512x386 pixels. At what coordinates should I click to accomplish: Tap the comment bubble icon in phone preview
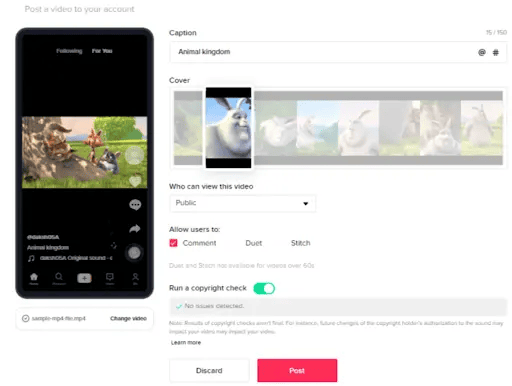pyautogui.click(x=135, y=205)
